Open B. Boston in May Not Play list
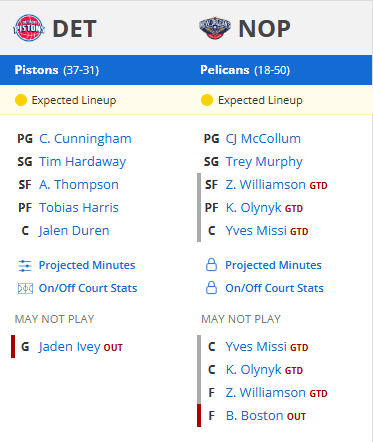 [255, 416]
